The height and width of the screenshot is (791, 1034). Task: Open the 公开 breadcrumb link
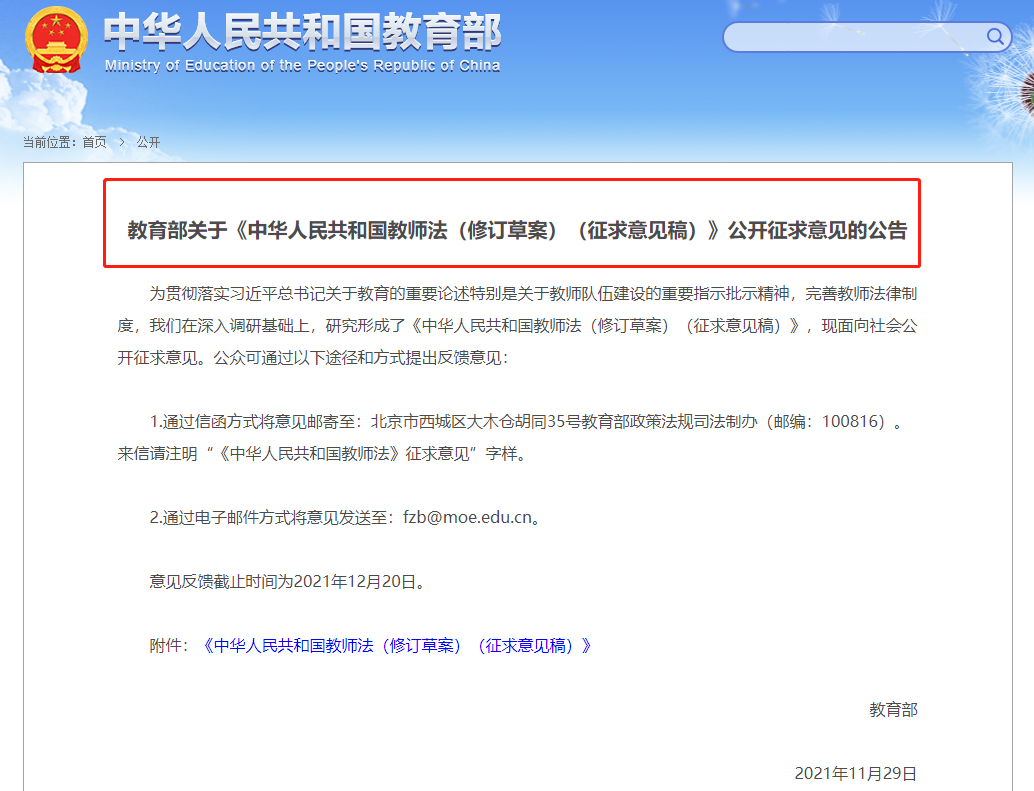pyautogui.click(x=149, y=142)
